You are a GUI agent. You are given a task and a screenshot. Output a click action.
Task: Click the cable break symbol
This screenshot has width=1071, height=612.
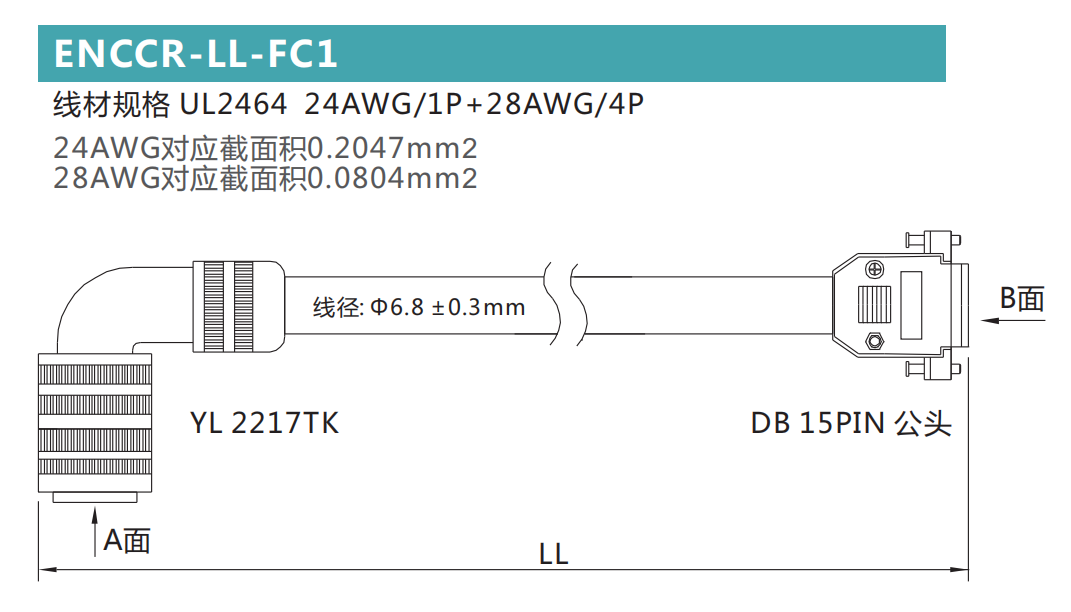[566, 305]
